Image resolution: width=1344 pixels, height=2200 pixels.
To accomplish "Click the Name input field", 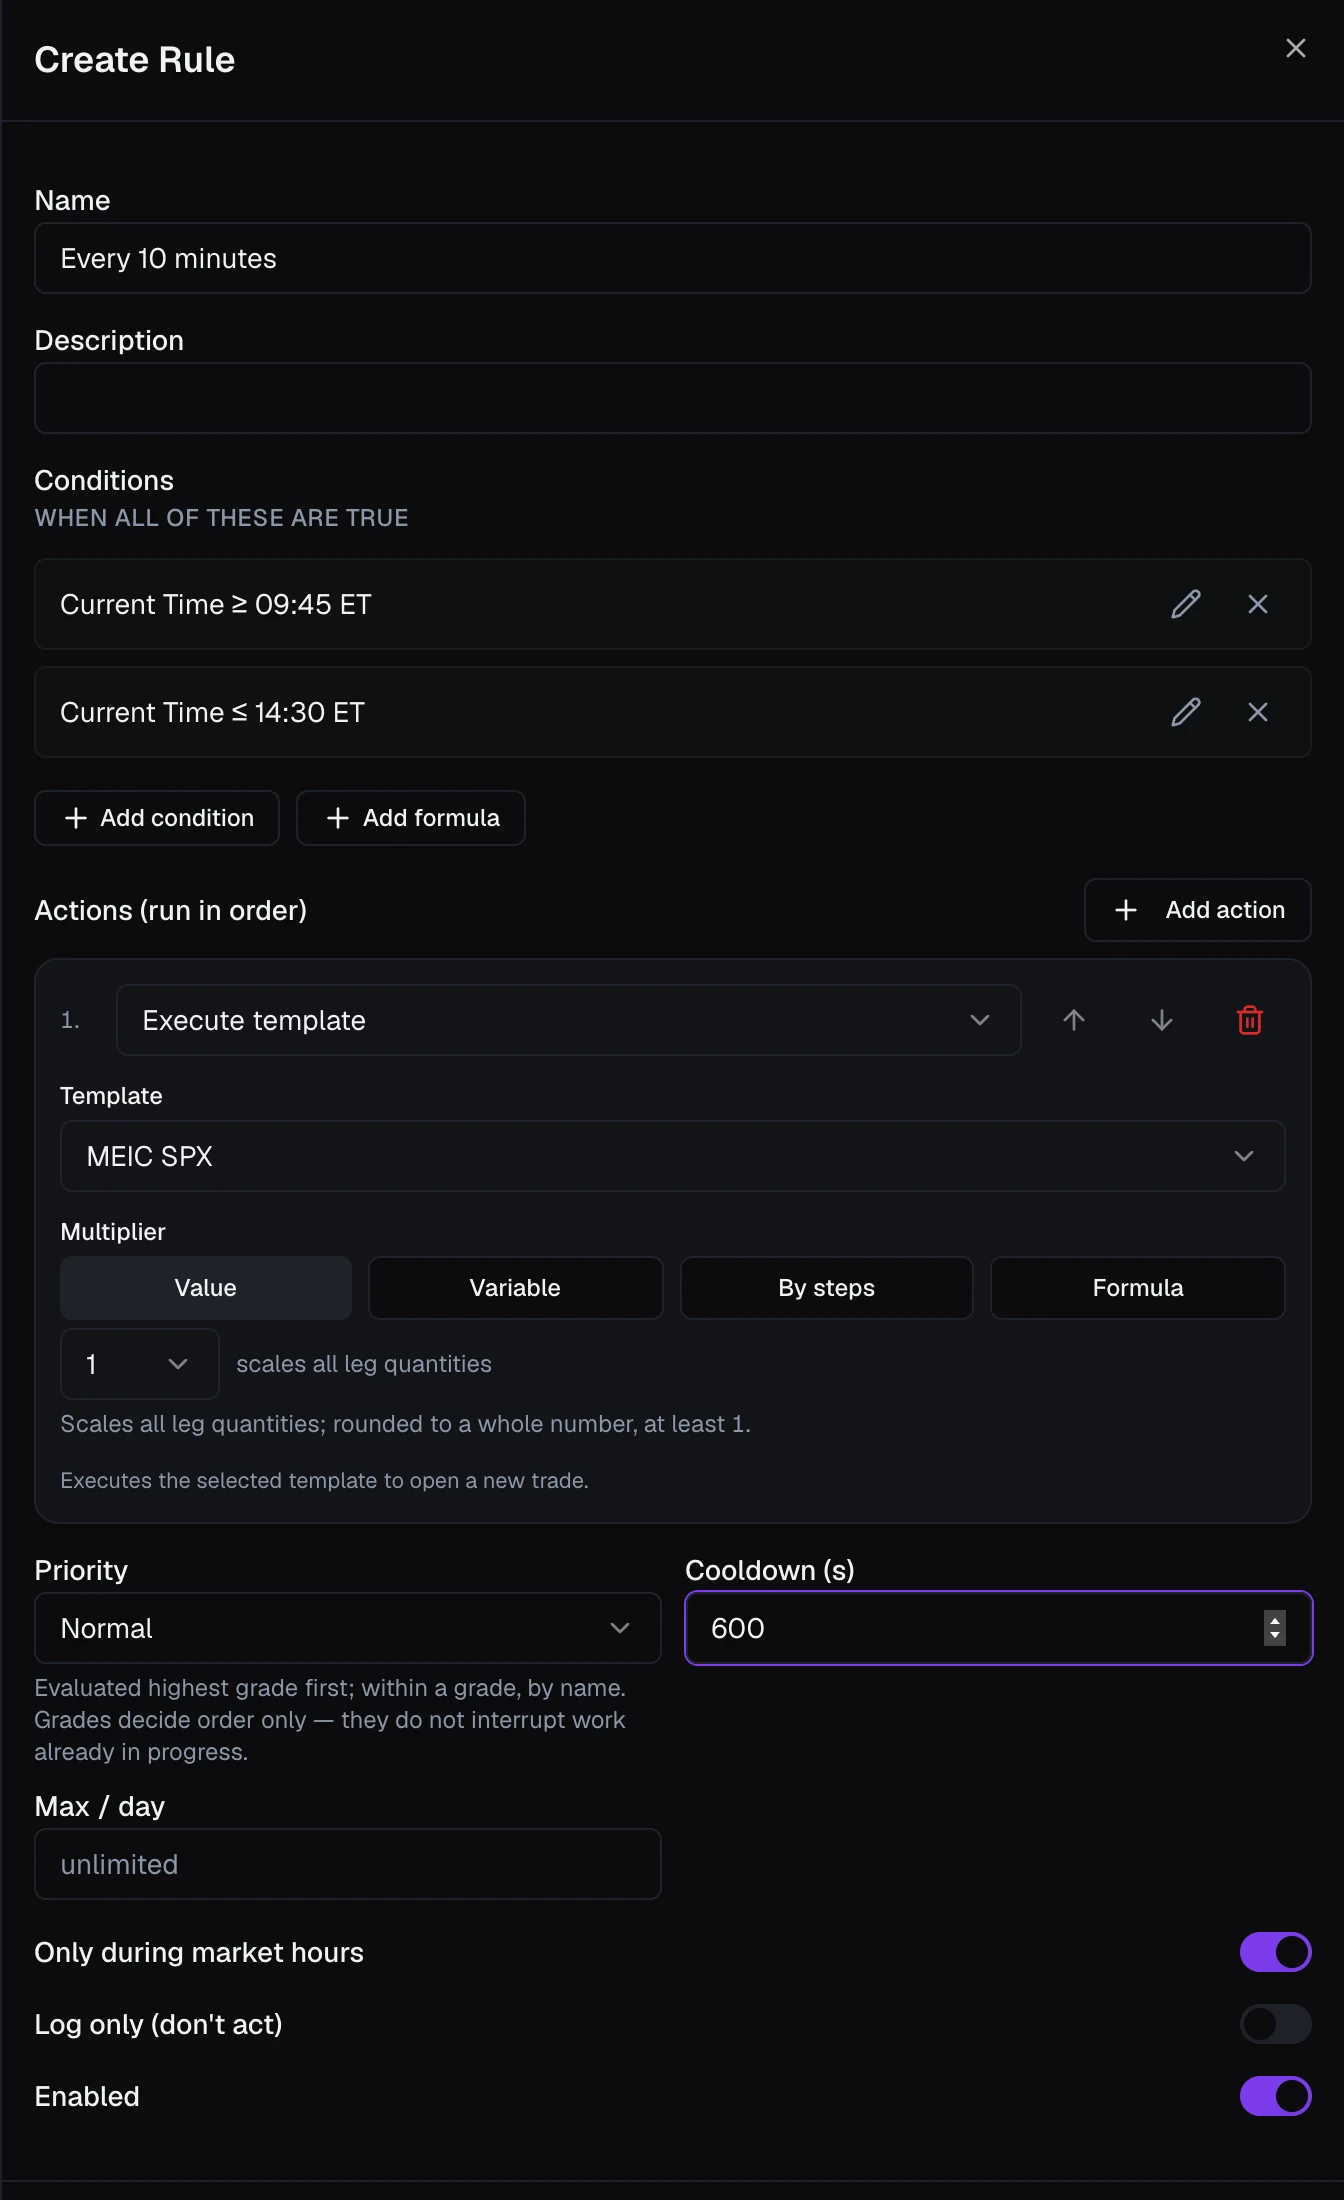I will tap(673, 258).
